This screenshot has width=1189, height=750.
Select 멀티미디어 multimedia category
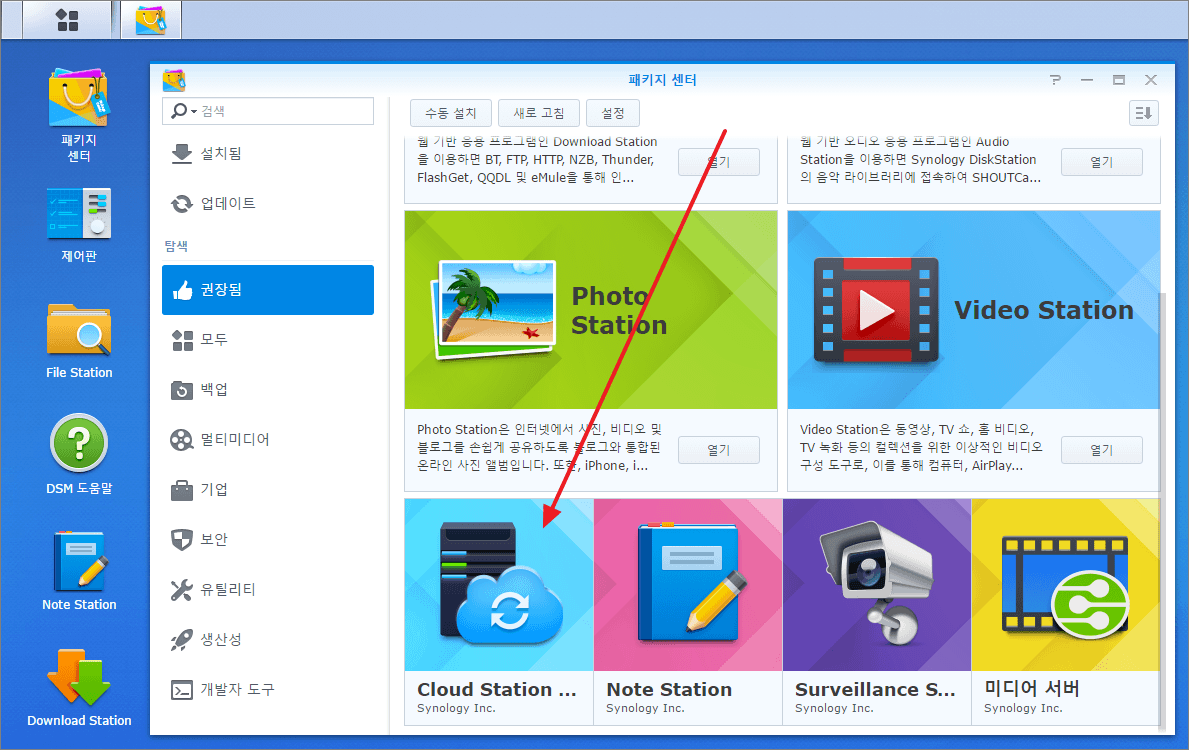268,439
